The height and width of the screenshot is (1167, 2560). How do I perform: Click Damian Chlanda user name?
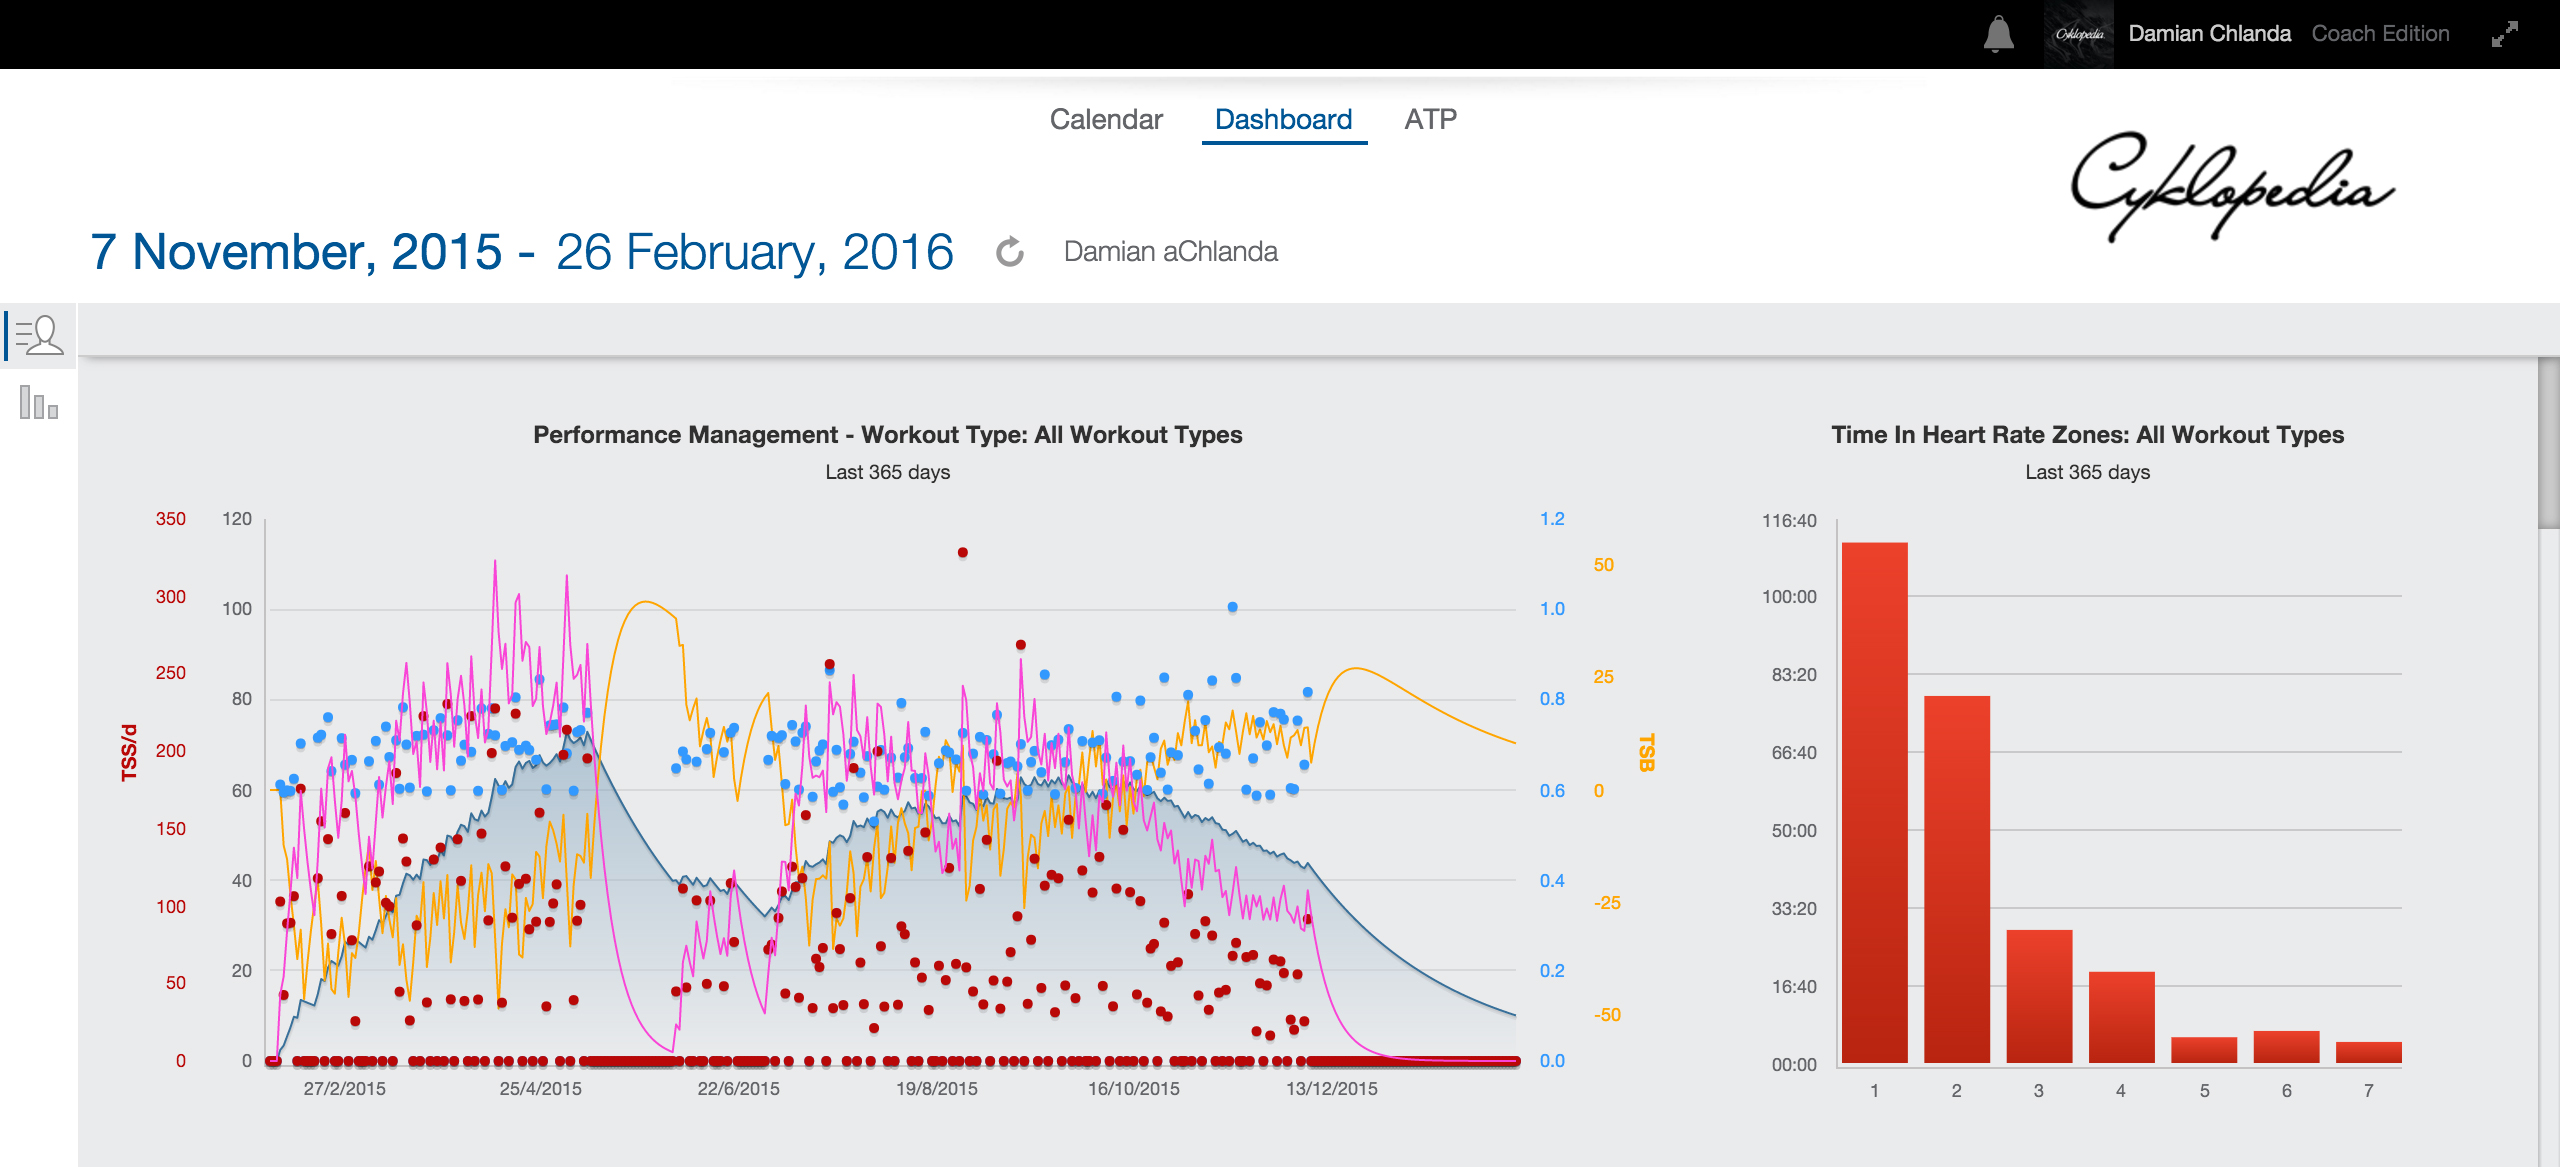[x=2209, y=34]
